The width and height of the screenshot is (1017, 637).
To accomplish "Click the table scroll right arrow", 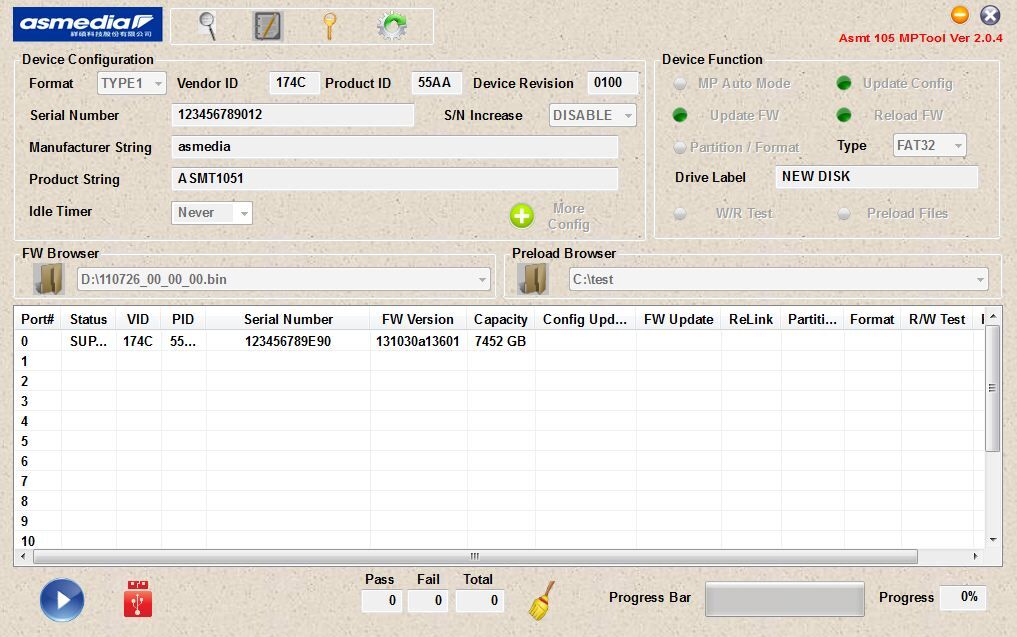I will [975, 557].
